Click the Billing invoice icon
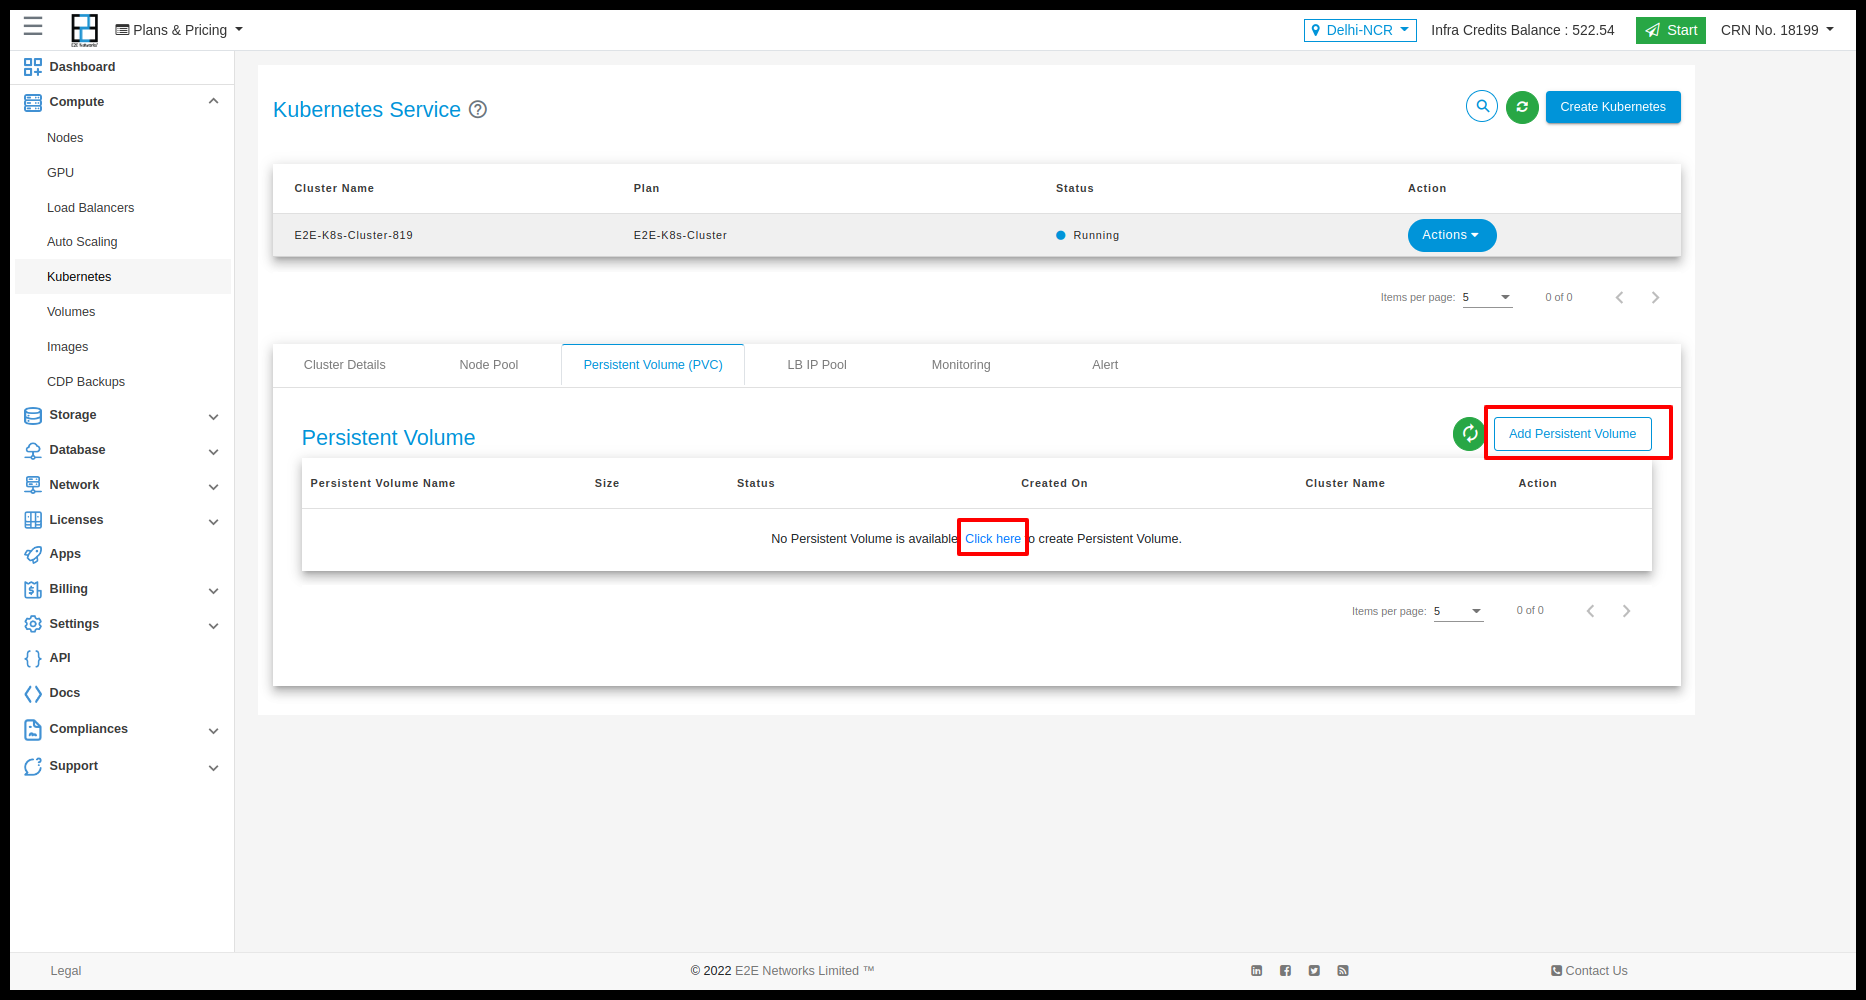This screenshot has height=1000, width=1866. (33, 589)
